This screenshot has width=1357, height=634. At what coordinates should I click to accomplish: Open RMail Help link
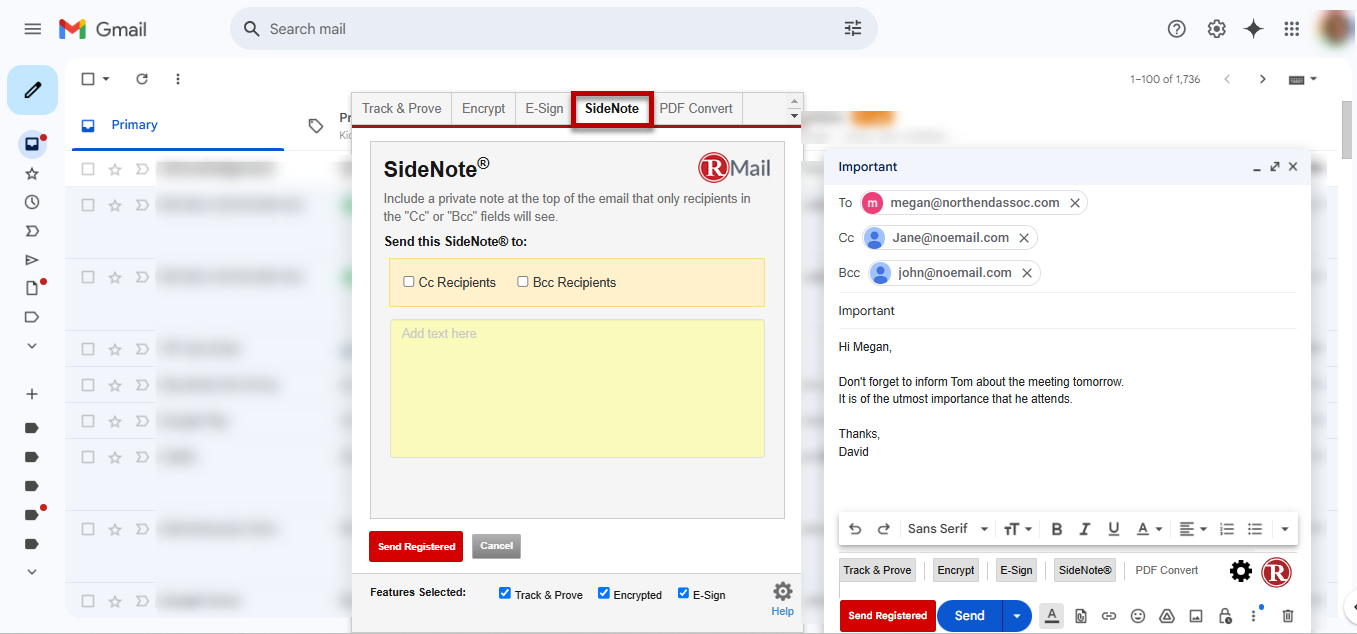[782, 611]
